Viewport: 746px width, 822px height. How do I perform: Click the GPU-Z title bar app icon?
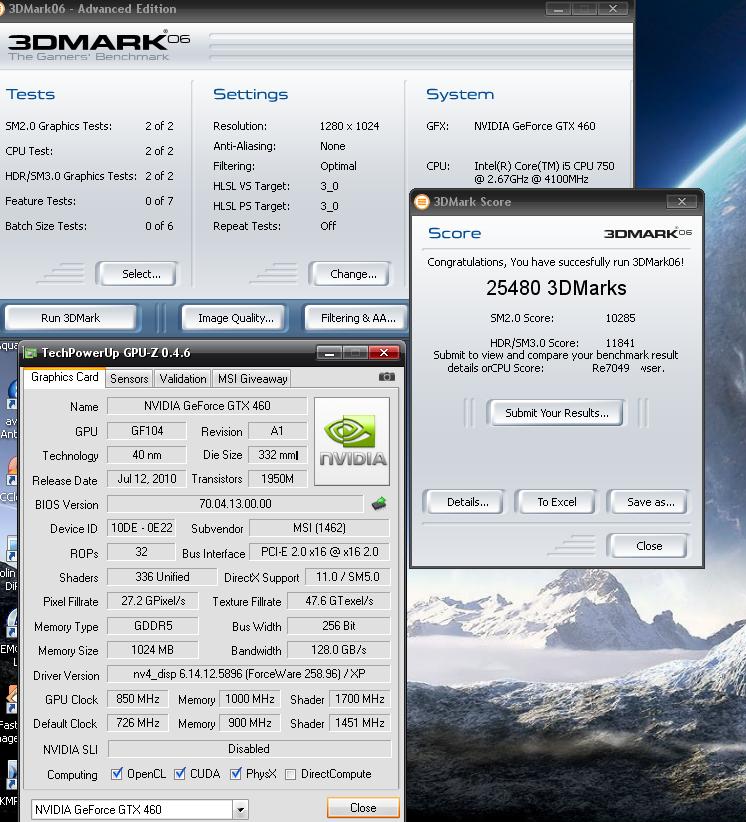click(x=30, y=353)
